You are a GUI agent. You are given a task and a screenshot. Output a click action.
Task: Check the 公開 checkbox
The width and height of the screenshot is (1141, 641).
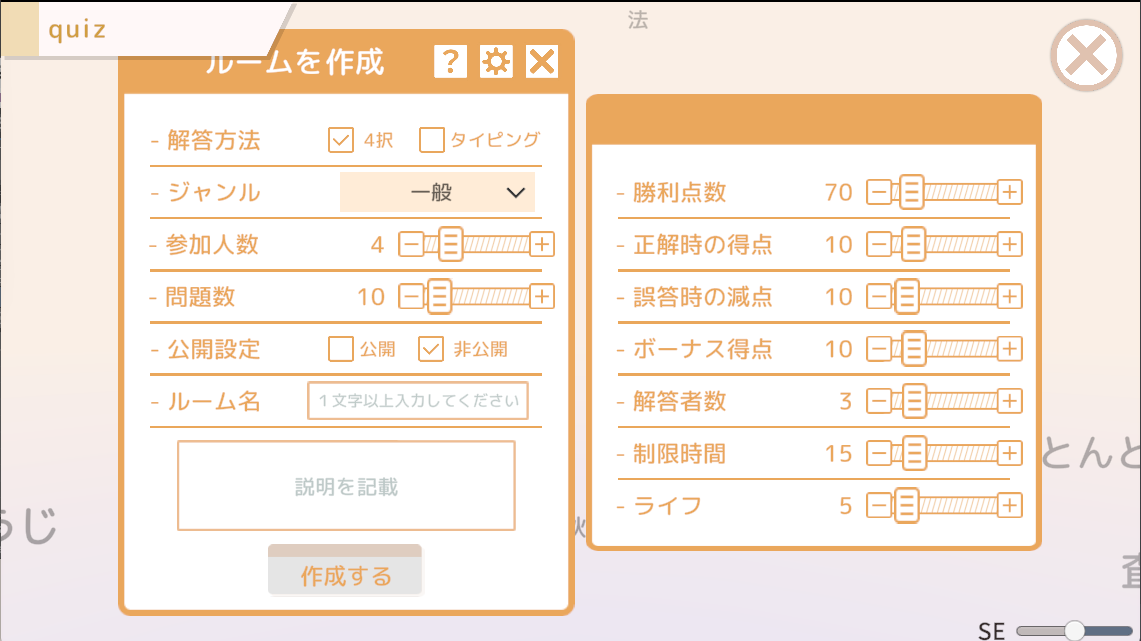[341, 349]
